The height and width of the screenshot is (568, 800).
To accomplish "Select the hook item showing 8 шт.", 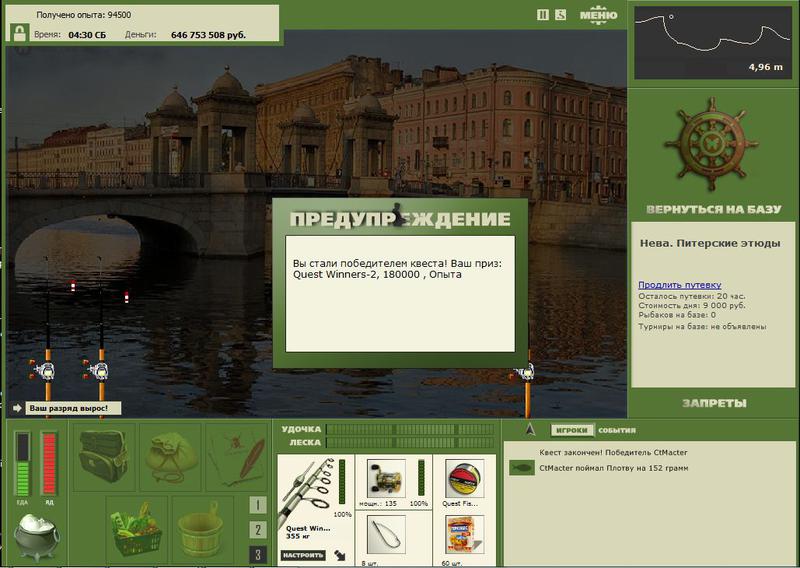I will (x=386, y=535).
